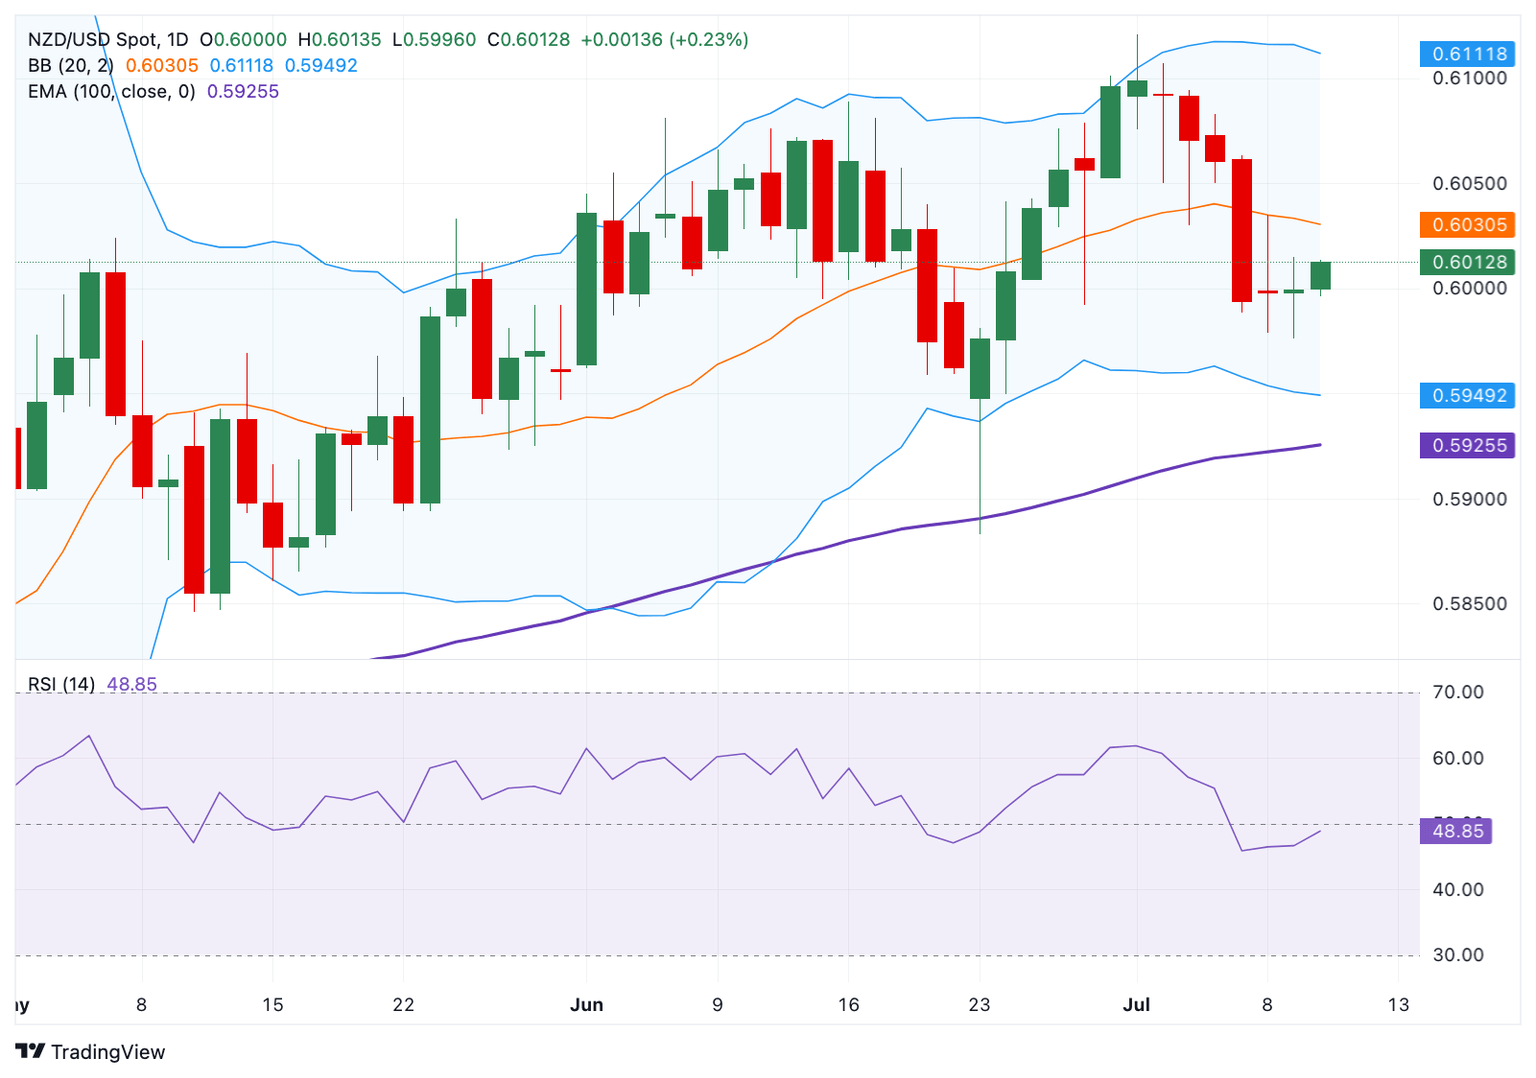Click the purple 48.85 RSI axis tag
Viewport: 1536px width, 1078px height.
(1457, 831)
